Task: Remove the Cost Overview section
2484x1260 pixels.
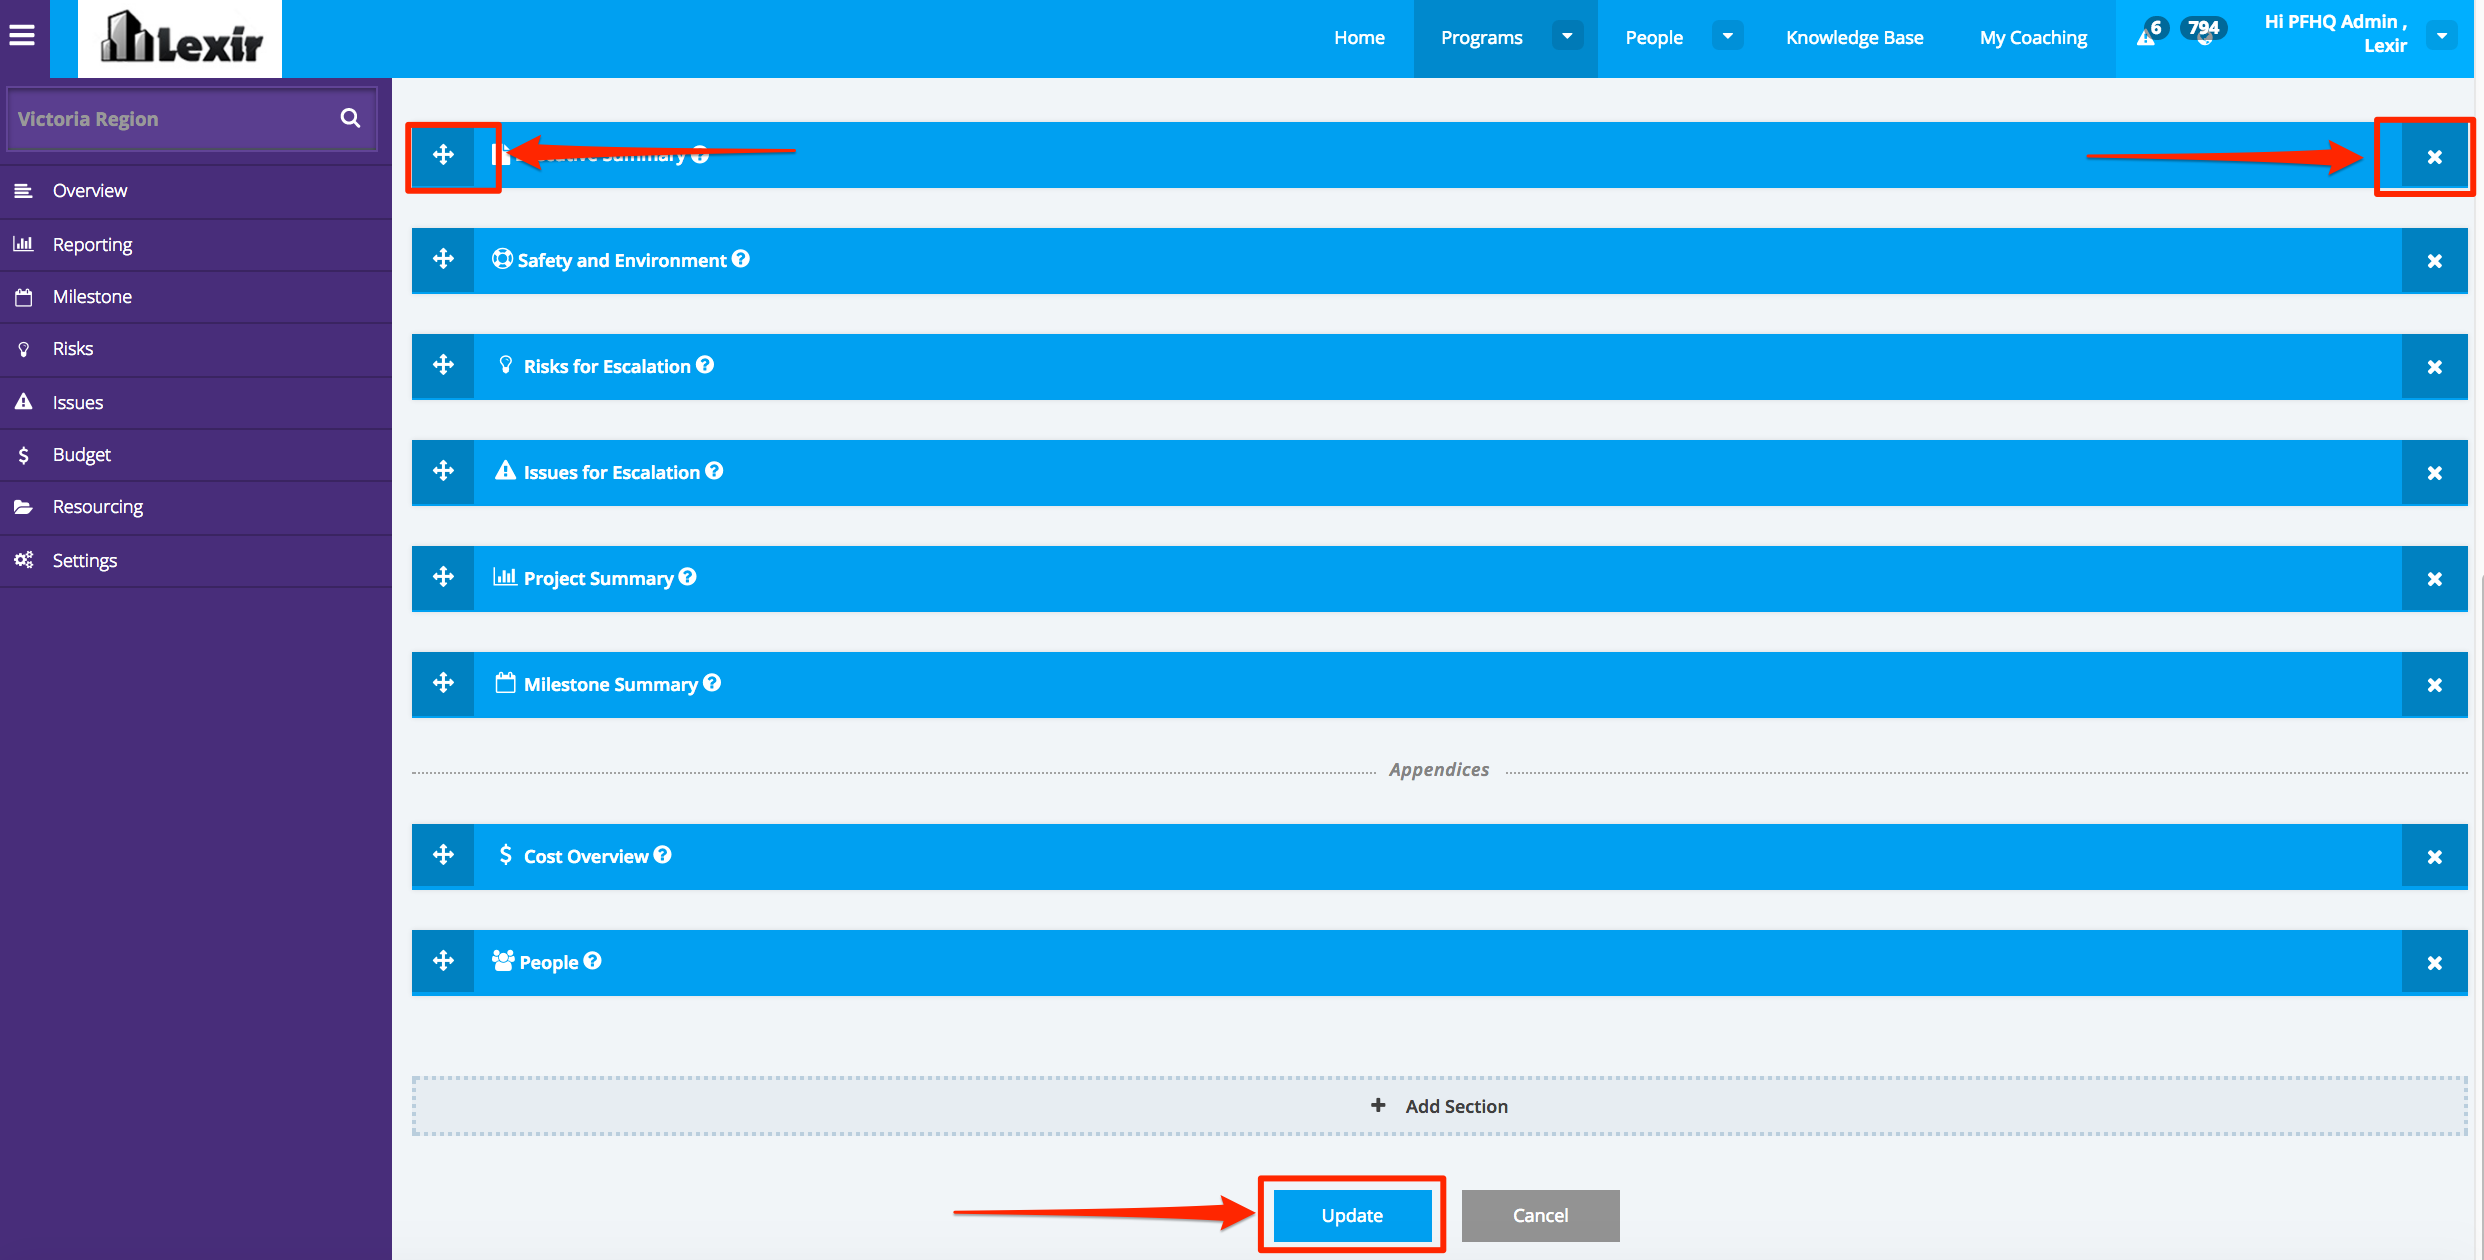Action: click(x=2434, y=857)
